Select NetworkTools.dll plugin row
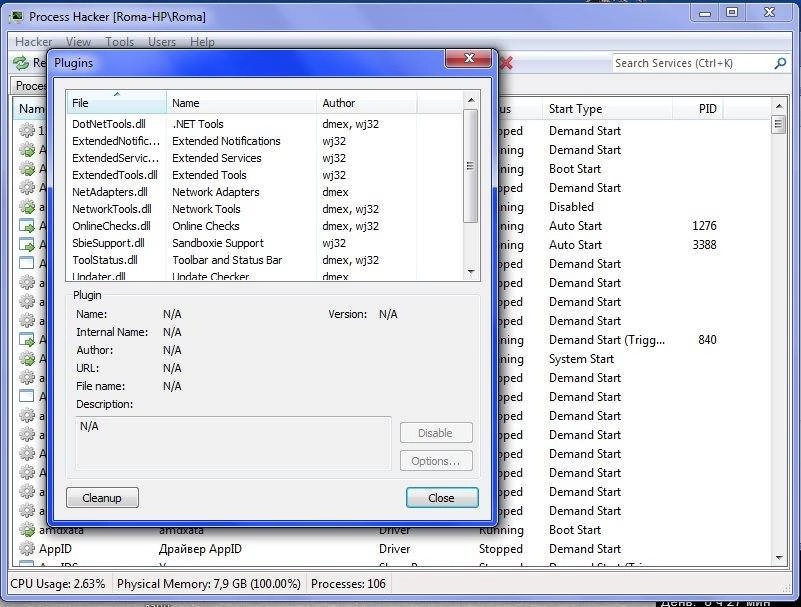 pos(265,209)
